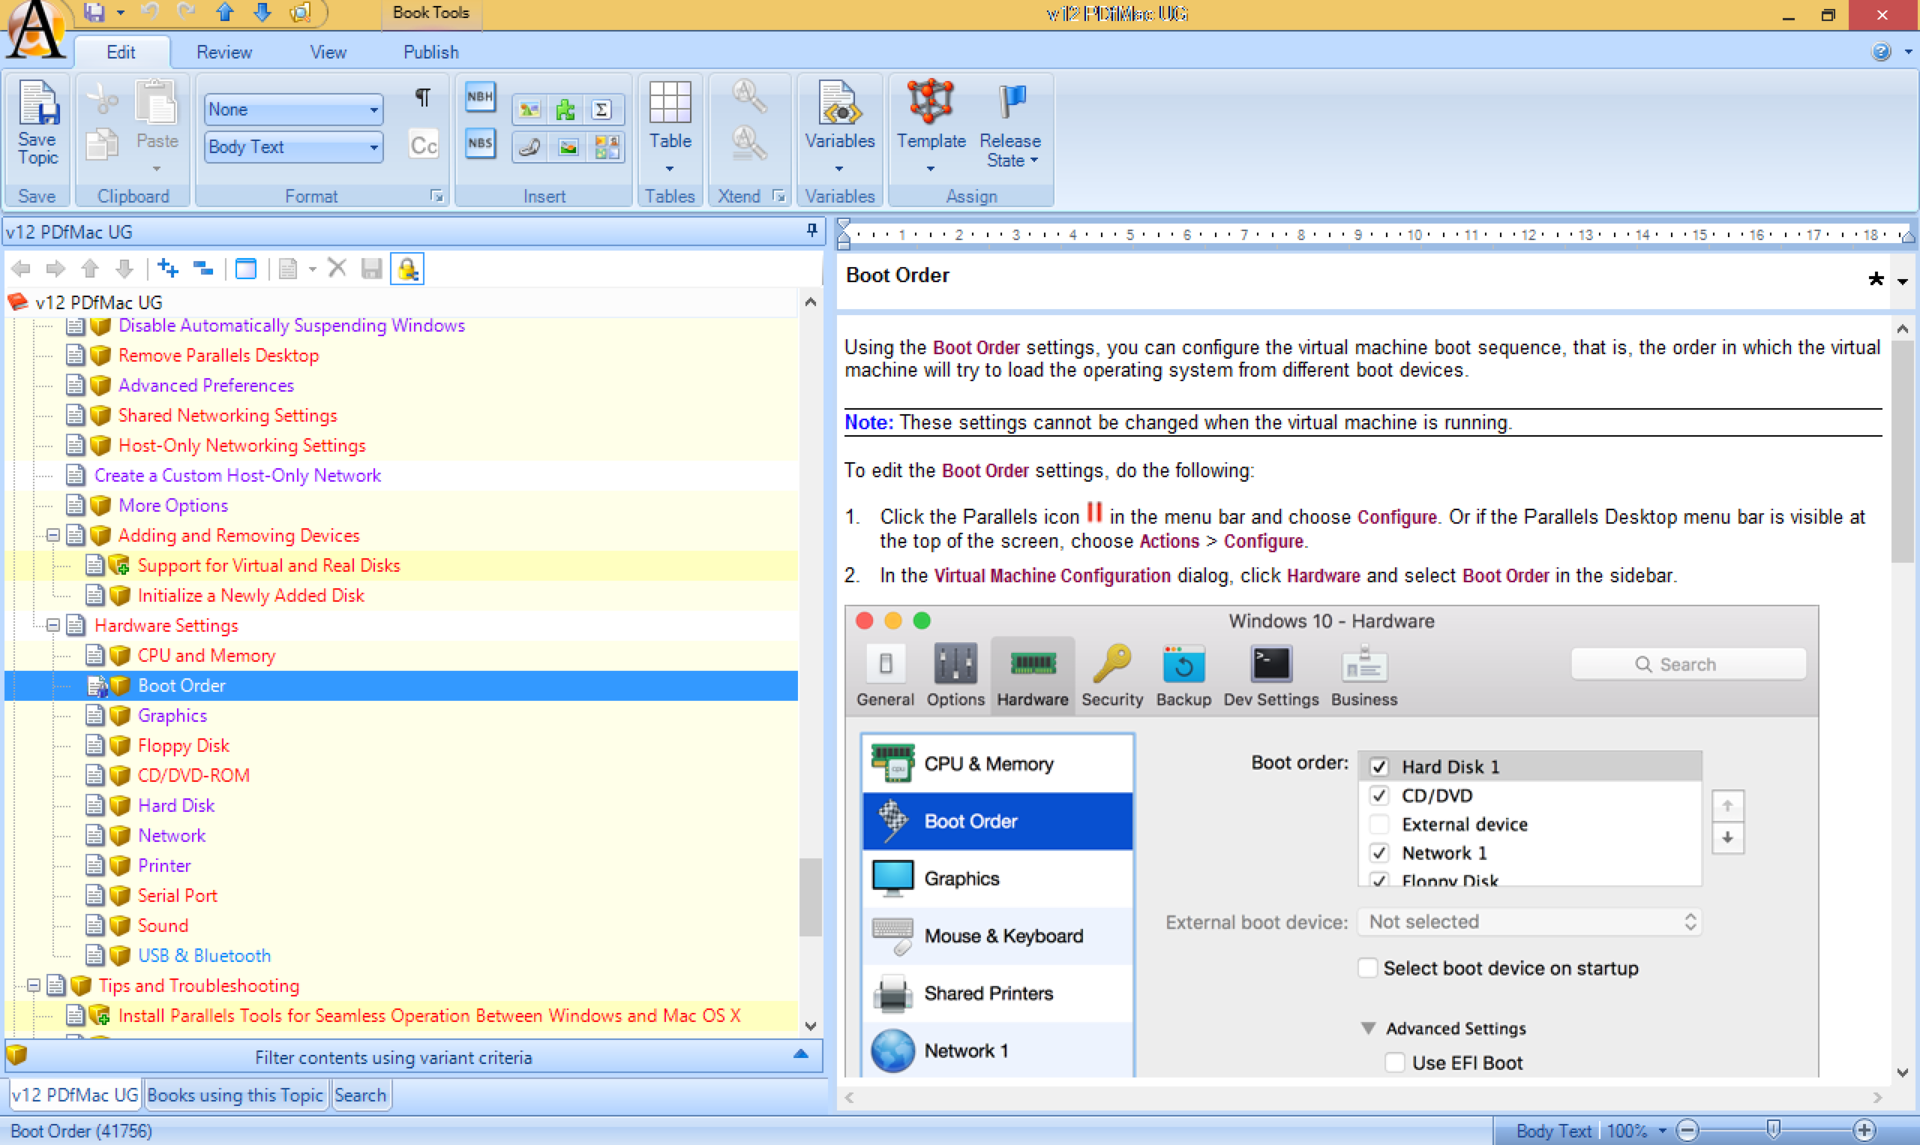Uncheck the CD/DVD boot order checkbox
The image size is (1920, 1145).
(x=1379, y=795)
